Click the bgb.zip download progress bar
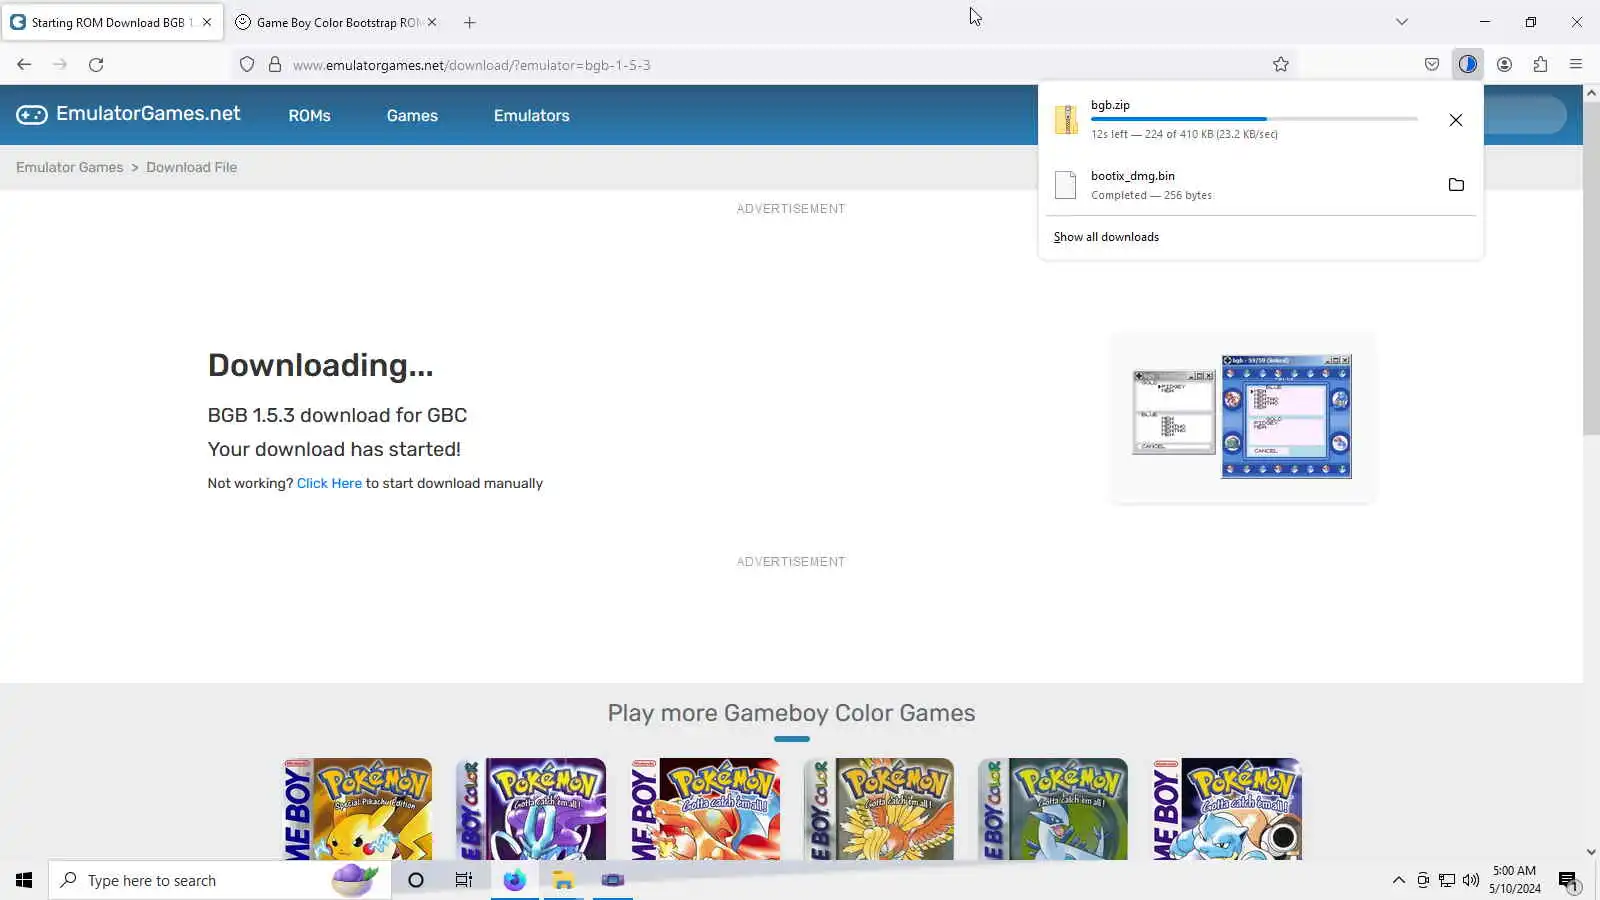The image size is (1600, 900). pyautogui.click(x=1254, y=119)
